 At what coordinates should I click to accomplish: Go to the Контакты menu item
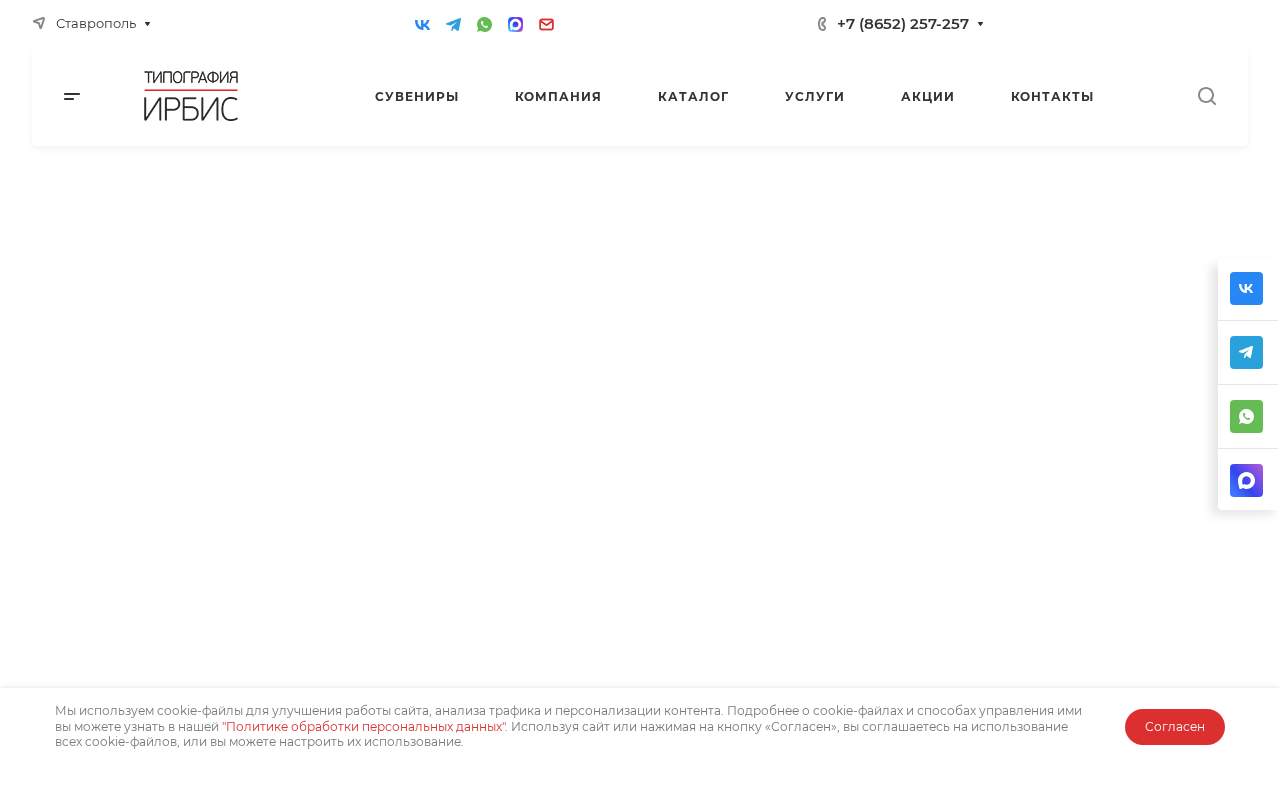(1052, 96)
